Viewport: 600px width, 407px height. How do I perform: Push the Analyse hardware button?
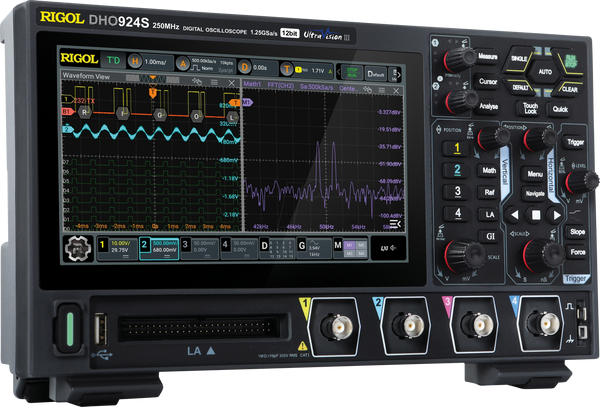pos(489,106)
